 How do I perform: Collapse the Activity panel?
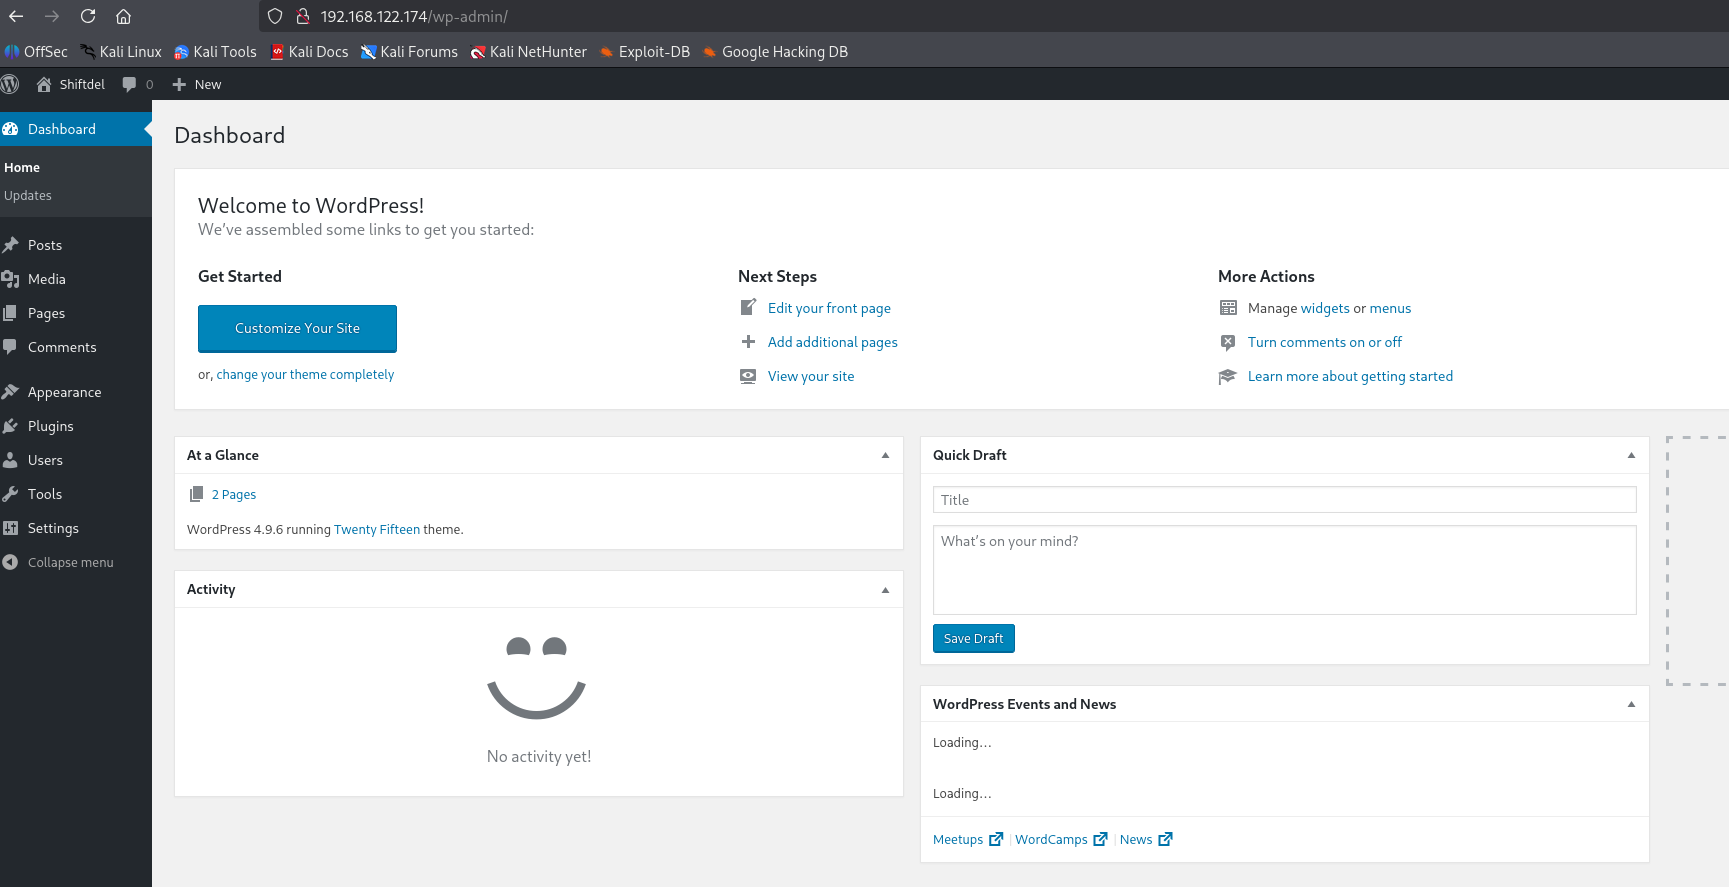point(885,590)
